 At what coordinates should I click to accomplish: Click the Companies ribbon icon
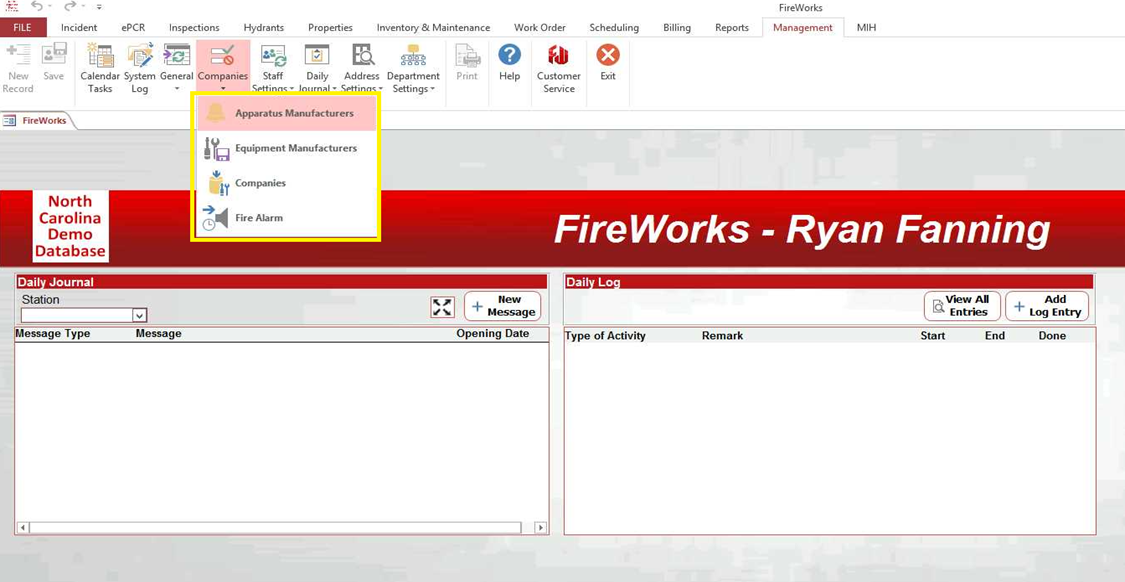pyautogui.click(x=223, y=67)
